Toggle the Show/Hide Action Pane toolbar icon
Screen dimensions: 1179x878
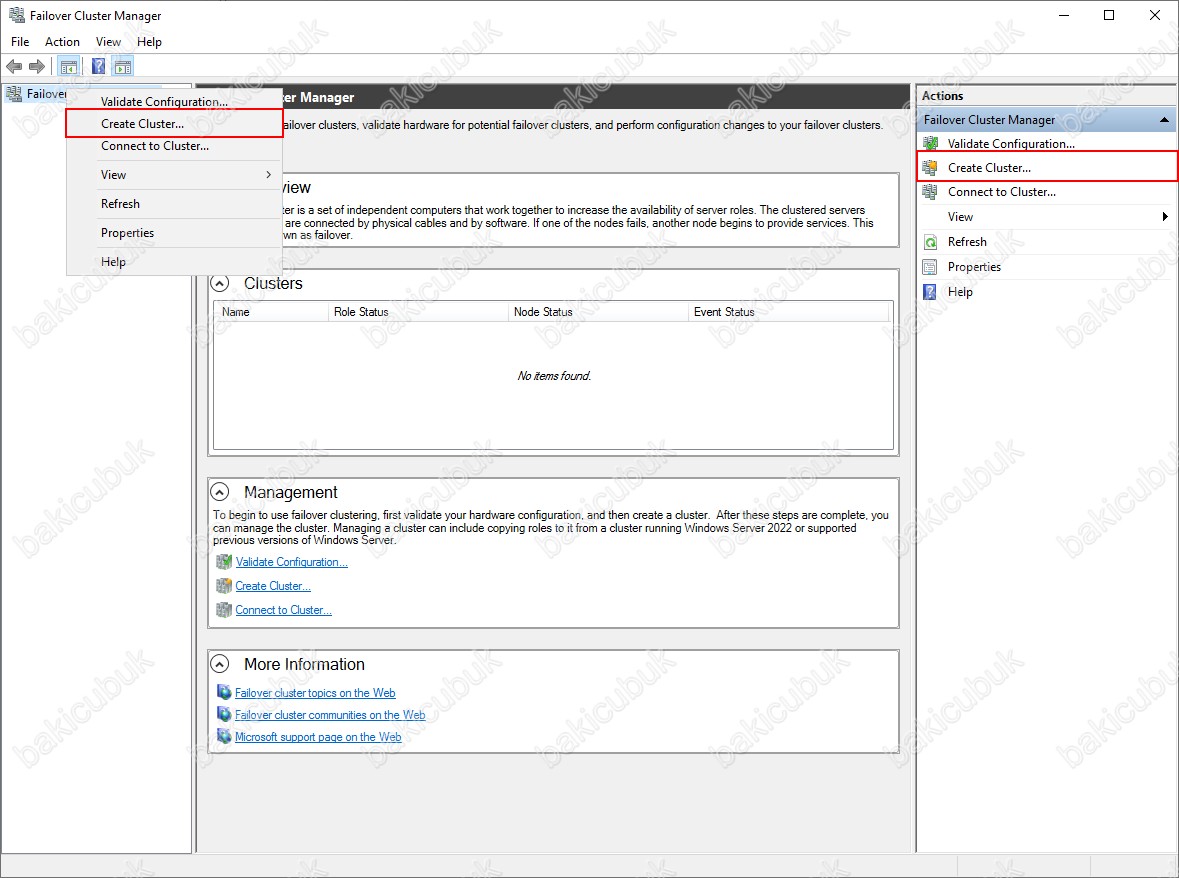tap(123, 67)
